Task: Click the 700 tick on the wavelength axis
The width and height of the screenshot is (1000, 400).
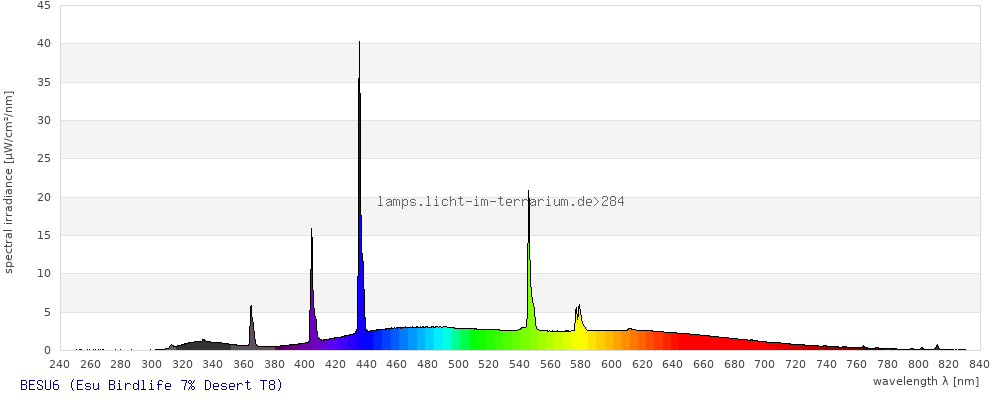Action: 765,364
